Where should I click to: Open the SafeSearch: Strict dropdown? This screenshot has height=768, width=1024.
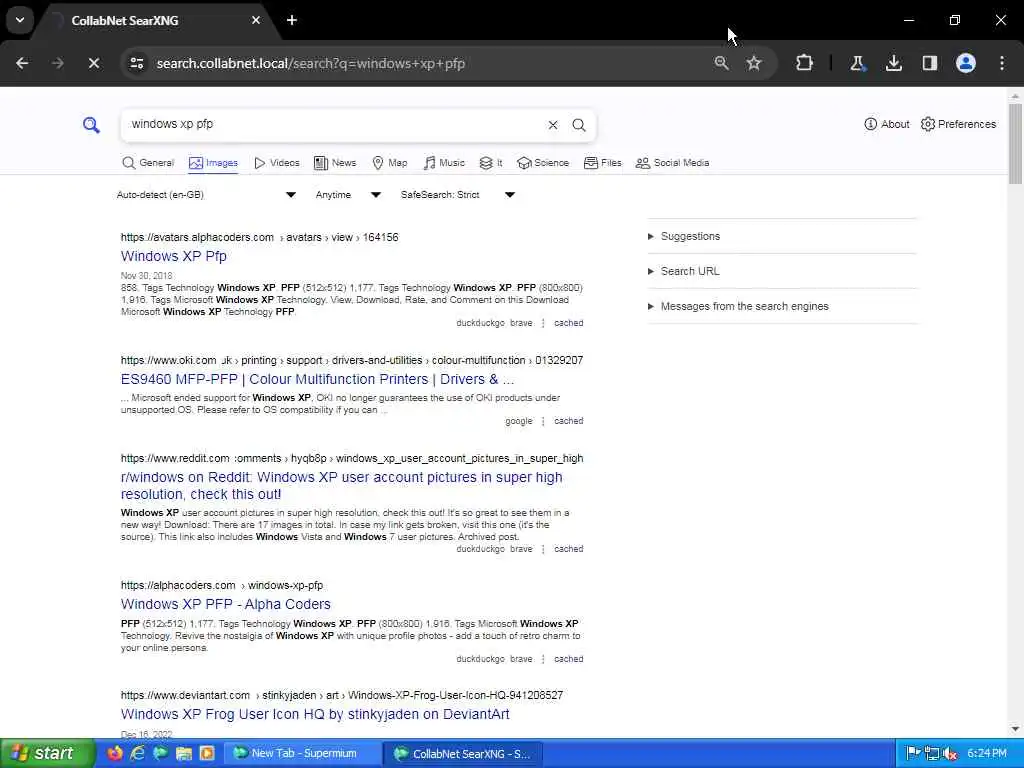pyautogui.click(x=458, y=195)
